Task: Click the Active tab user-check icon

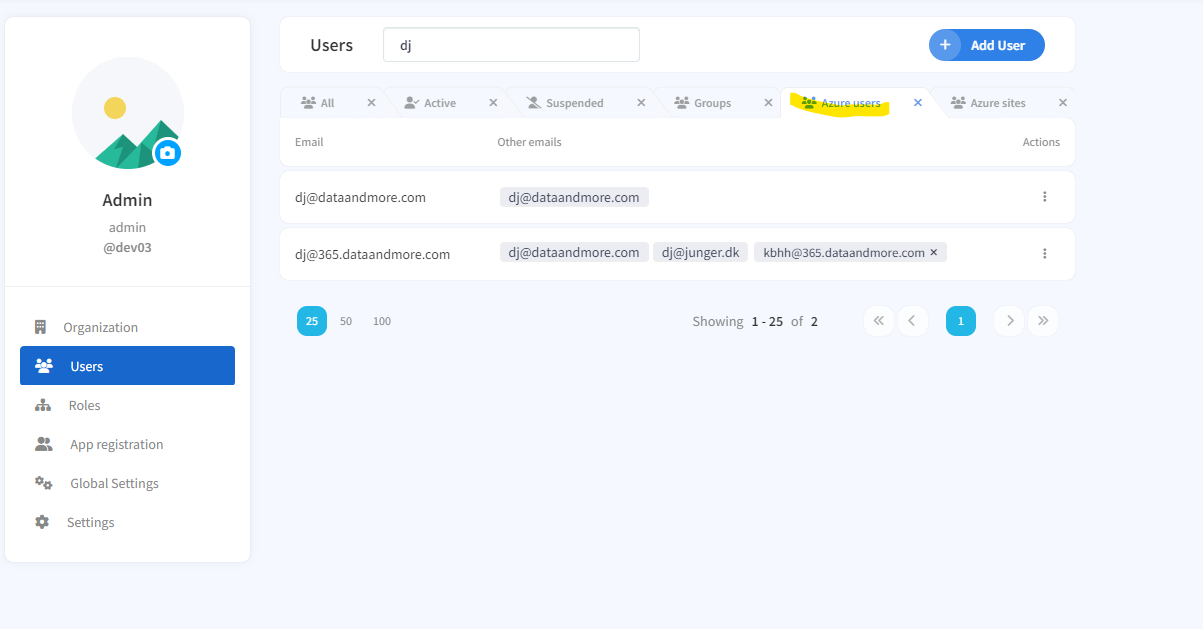Action: coord(411,103)
